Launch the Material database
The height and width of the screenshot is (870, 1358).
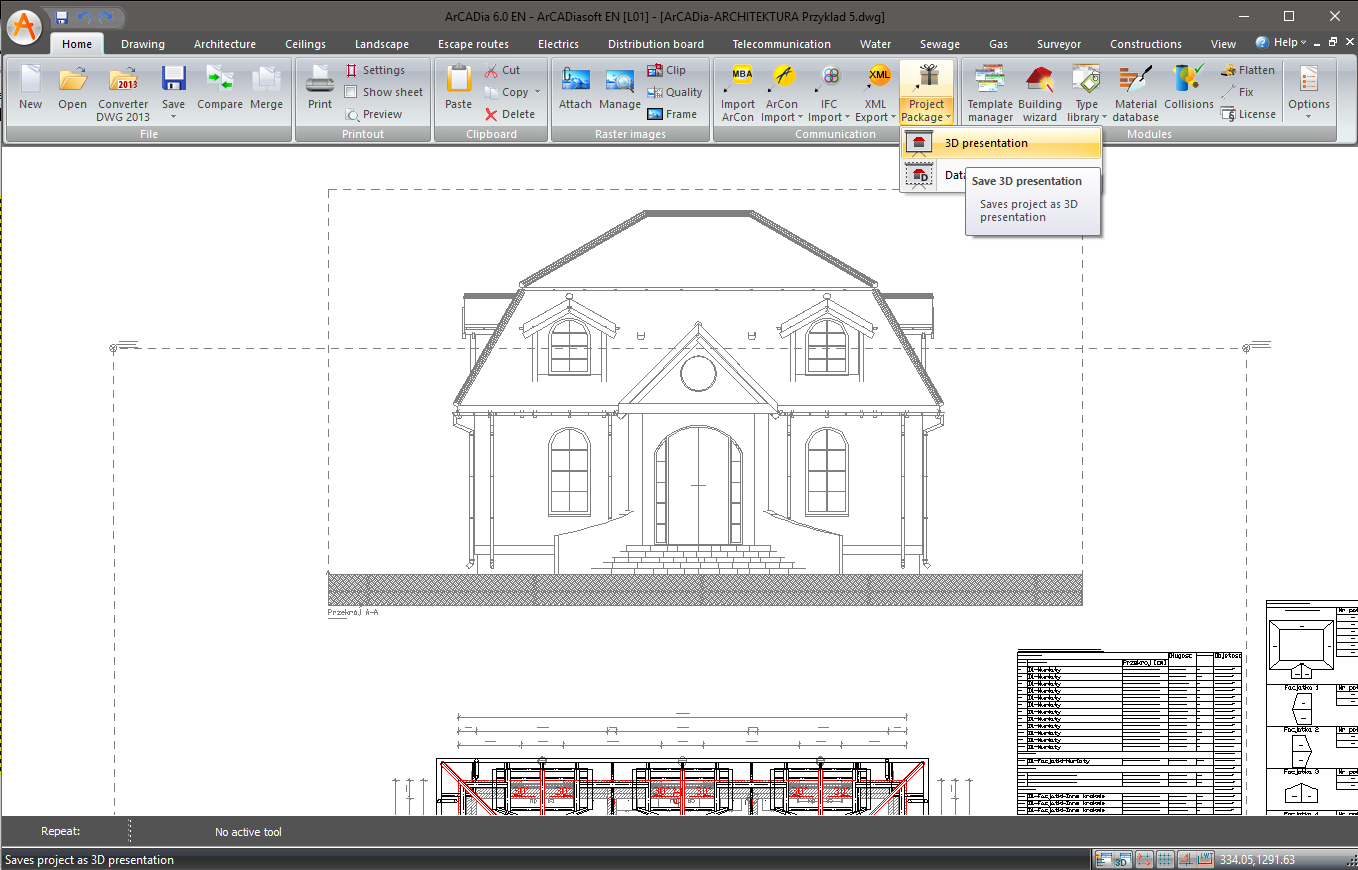point(1135,90)
